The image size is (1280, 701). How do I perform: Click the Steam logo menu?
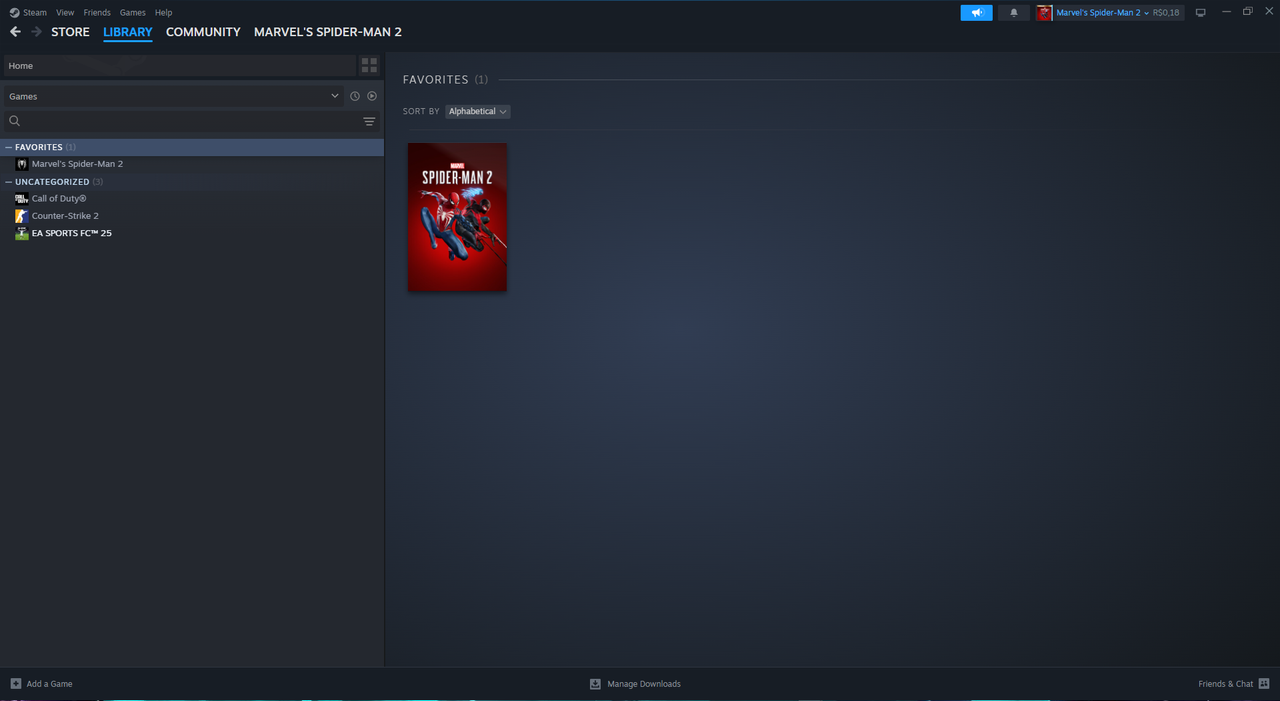(28, 13)
